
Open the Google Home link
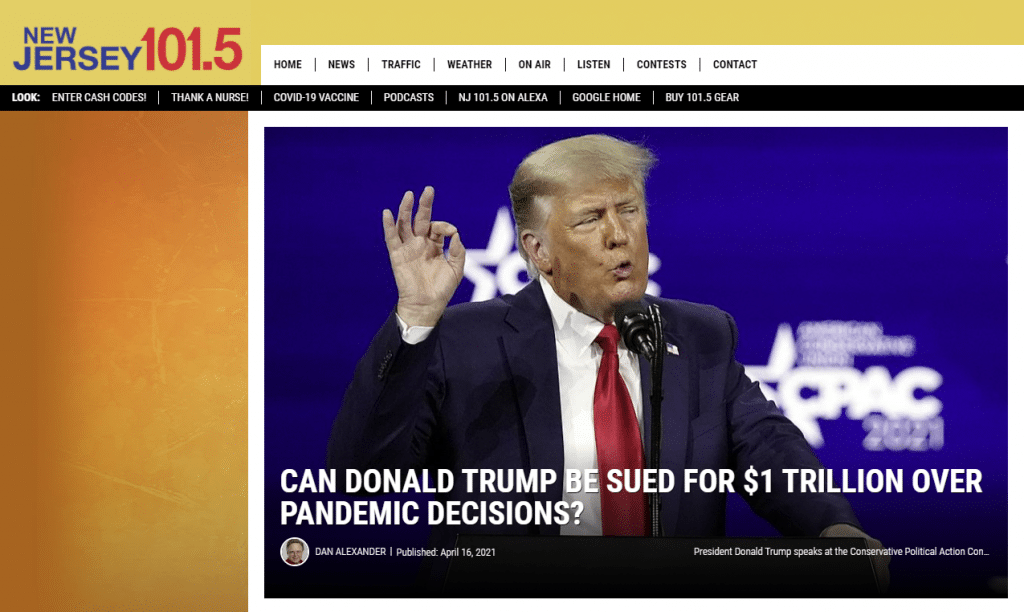click(606, 97)
